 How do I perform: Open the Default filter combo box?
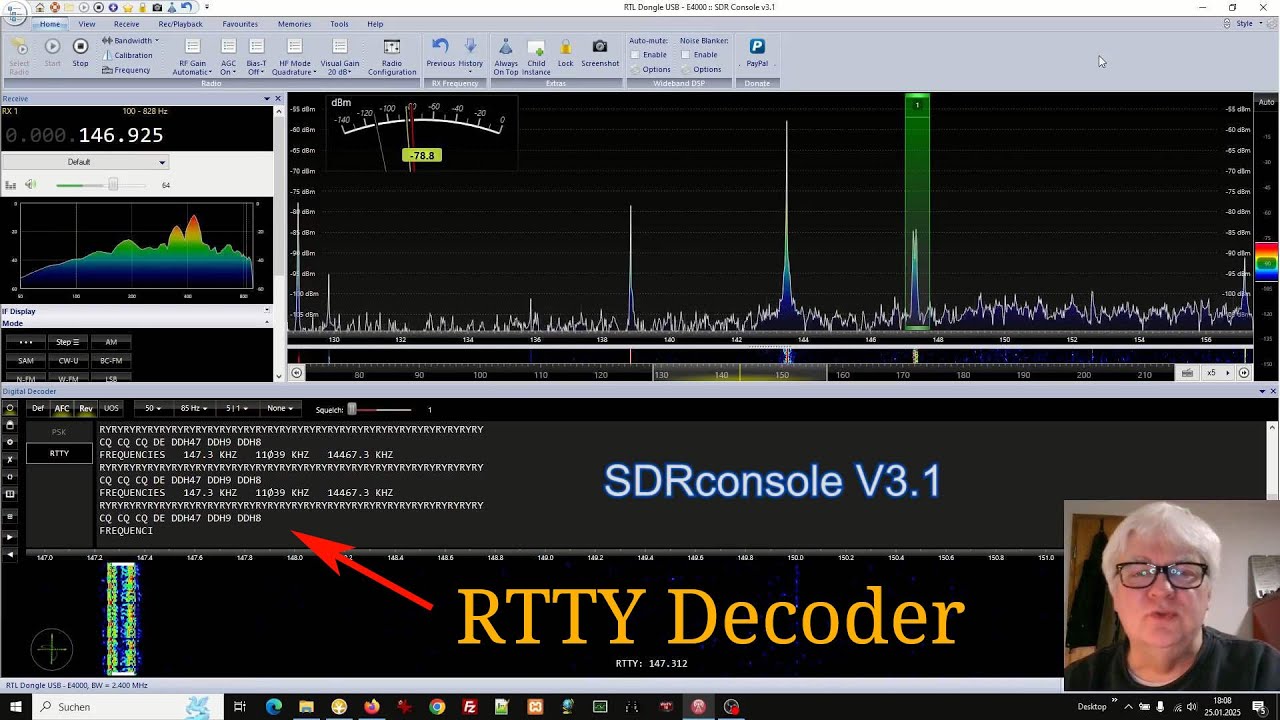click(85, 162)
